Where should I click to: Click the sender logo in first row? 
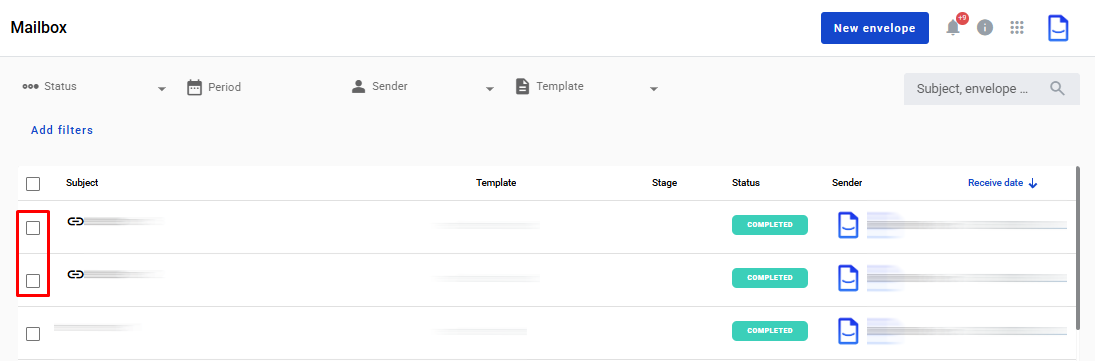click(848, 225)
